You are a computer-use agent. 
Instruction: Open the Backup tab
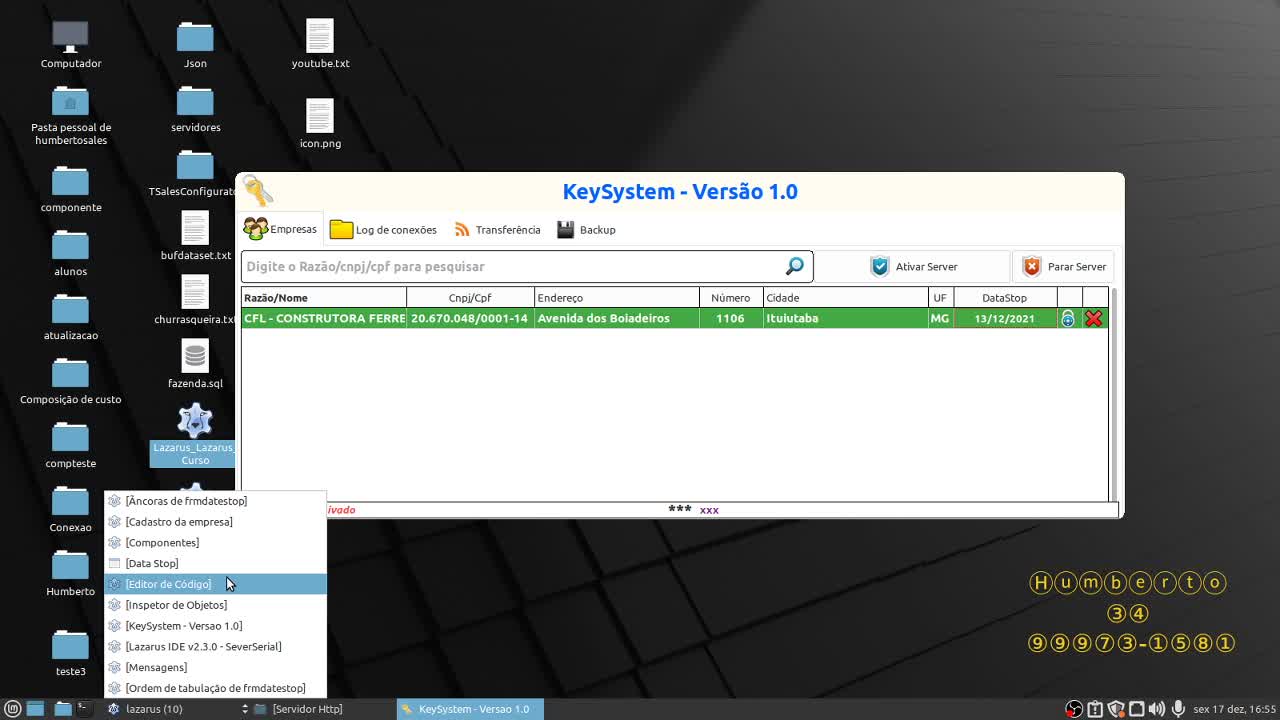tap(586, 229)
